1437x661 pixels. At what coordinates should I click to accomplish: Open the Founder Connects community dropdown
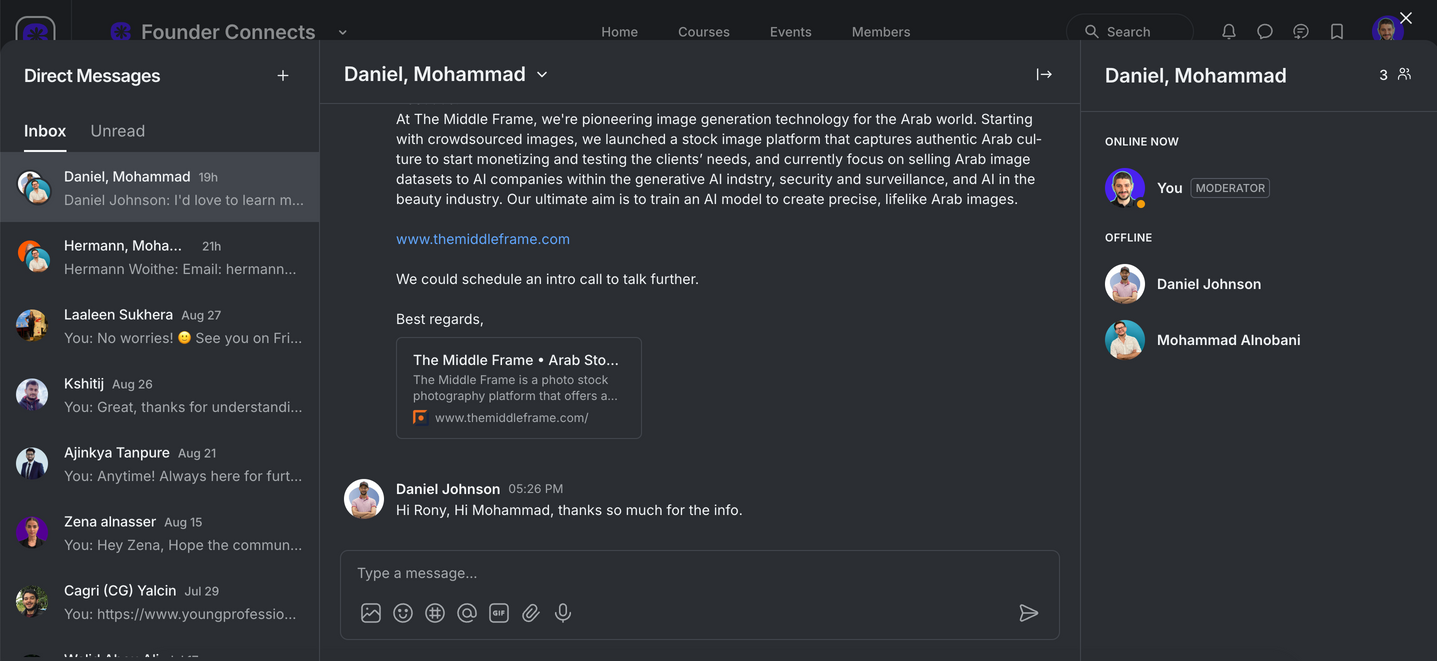(342, 32)
